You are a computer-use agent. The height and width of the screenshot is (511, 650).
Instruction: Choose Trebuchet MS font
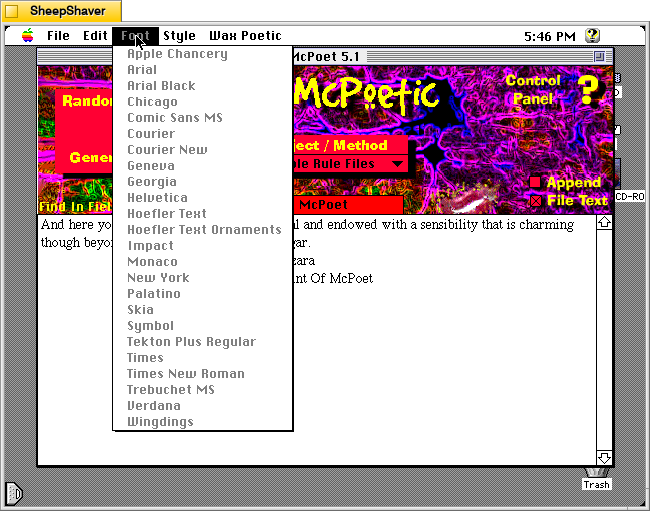(203, 390)
